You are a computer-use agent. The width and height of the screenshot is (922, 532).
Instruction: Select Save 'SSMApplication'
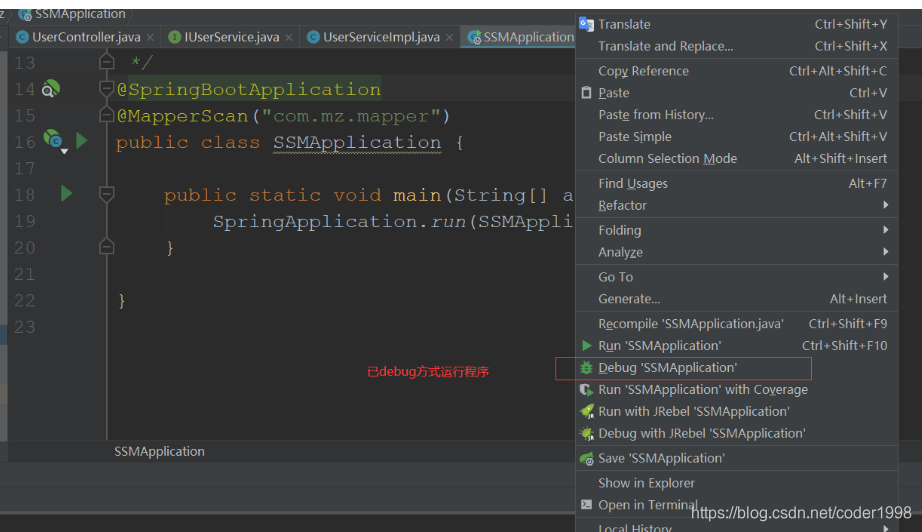coord(737,458)
